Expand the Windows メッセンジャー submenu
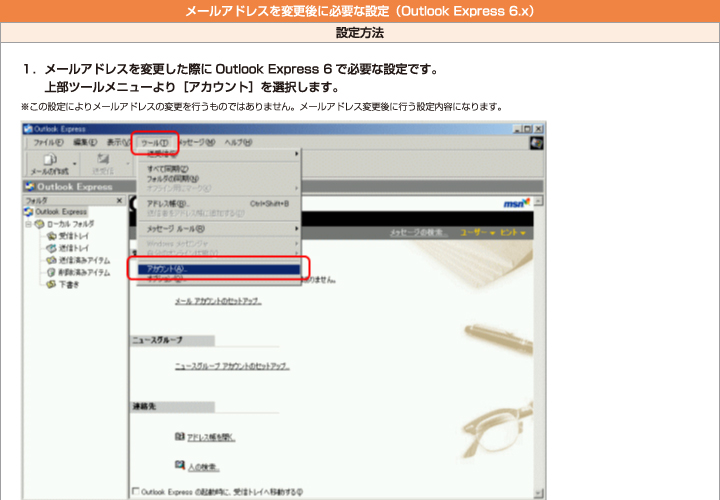Screen dimensions: 720x500 (297, 243)
